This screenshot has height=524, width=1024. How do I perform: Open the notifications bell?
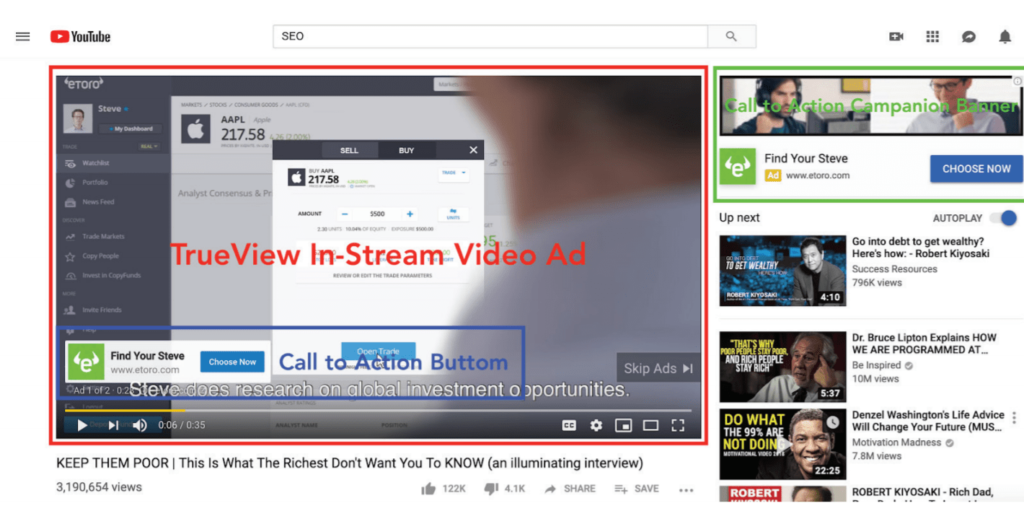1005,37
